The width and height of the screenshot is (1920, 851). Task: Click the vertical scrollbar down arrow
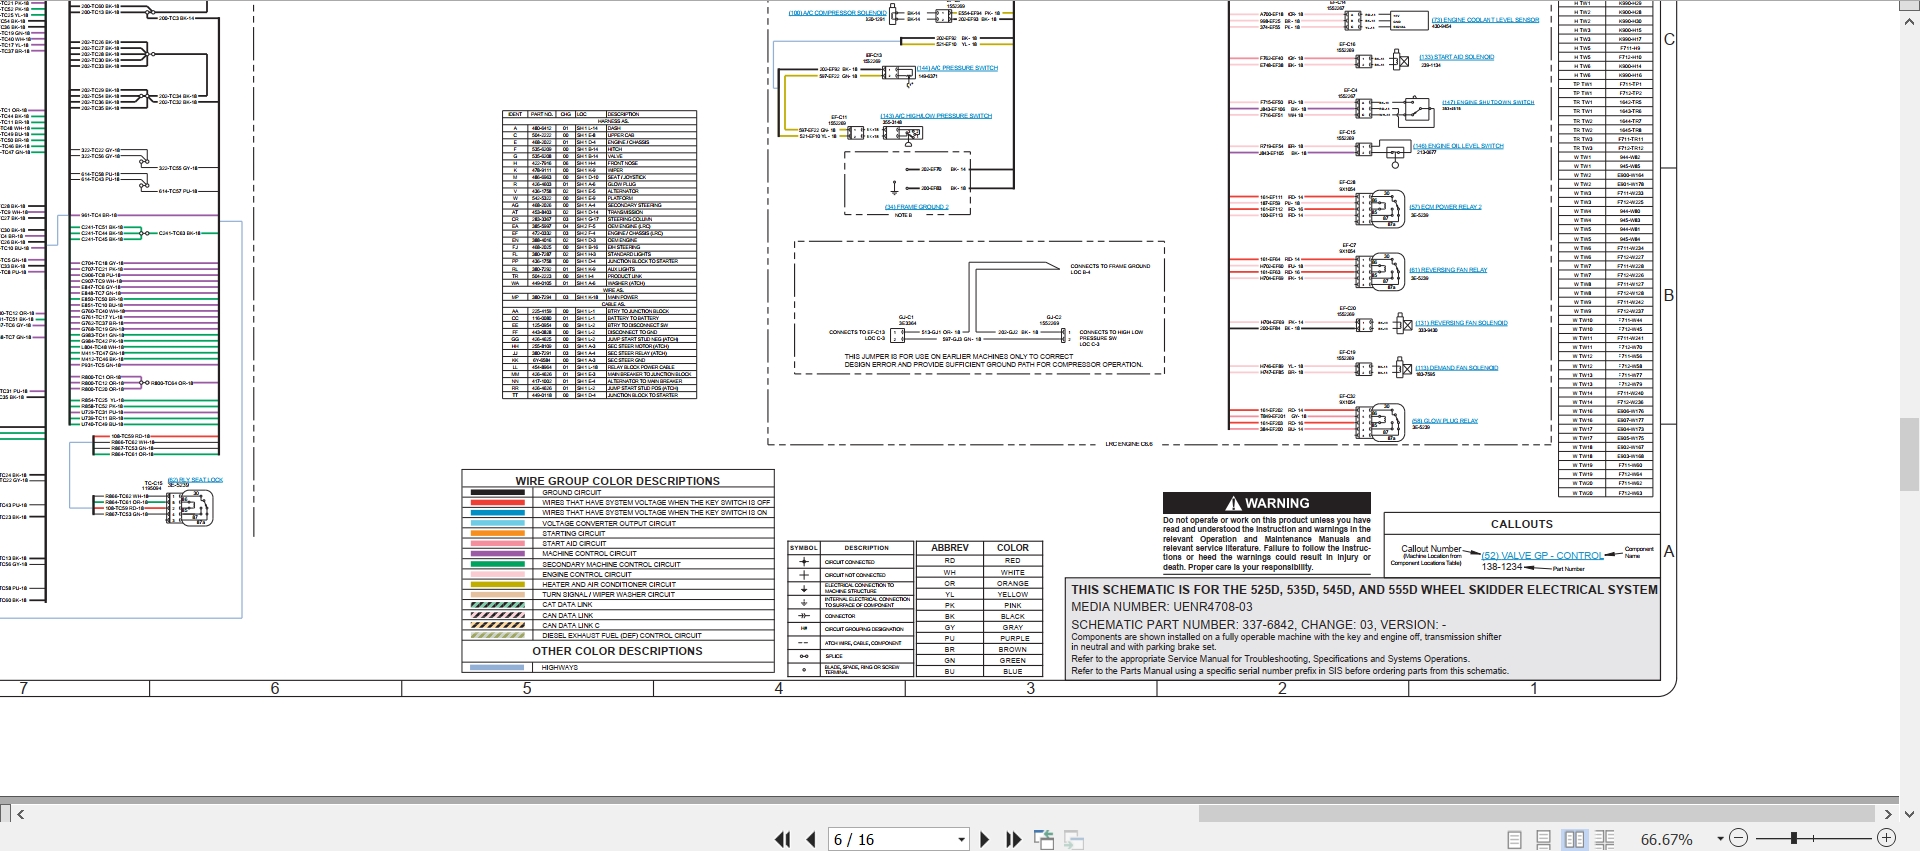pyautogui.click(x=1909, y=814)
